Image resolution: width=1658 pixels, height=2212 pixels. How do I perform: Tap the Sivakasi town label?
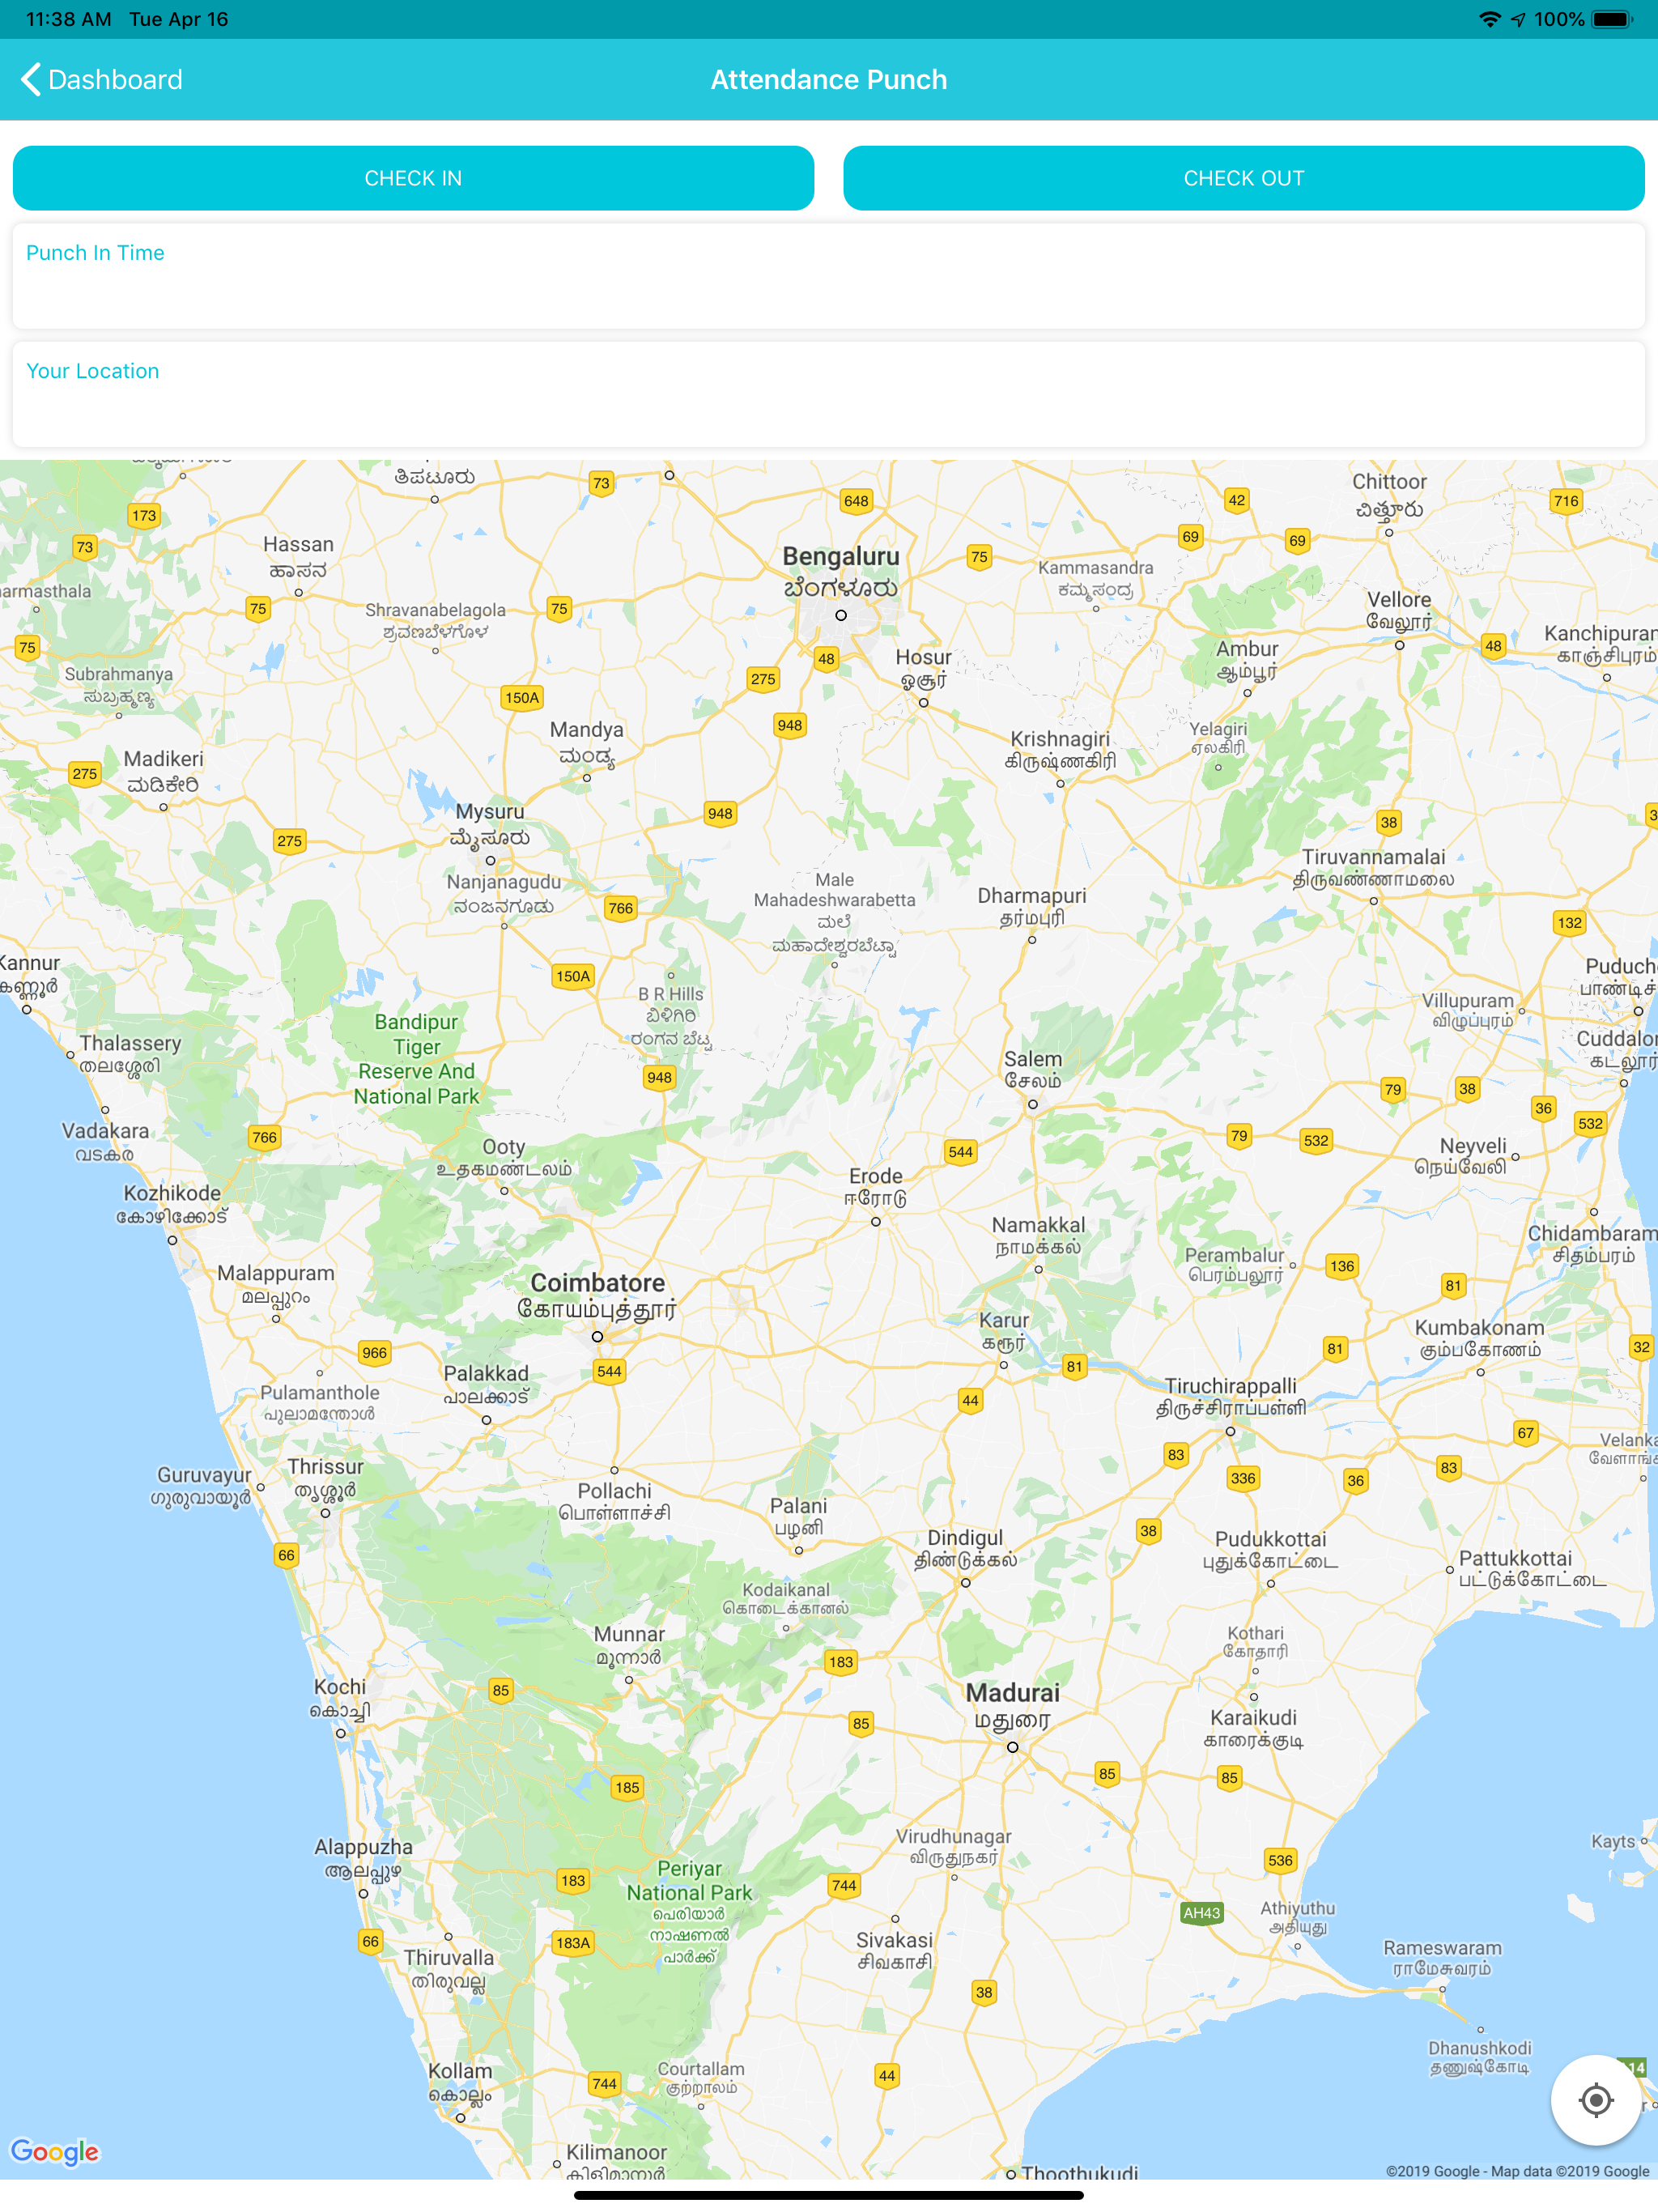coord(894,1950)
